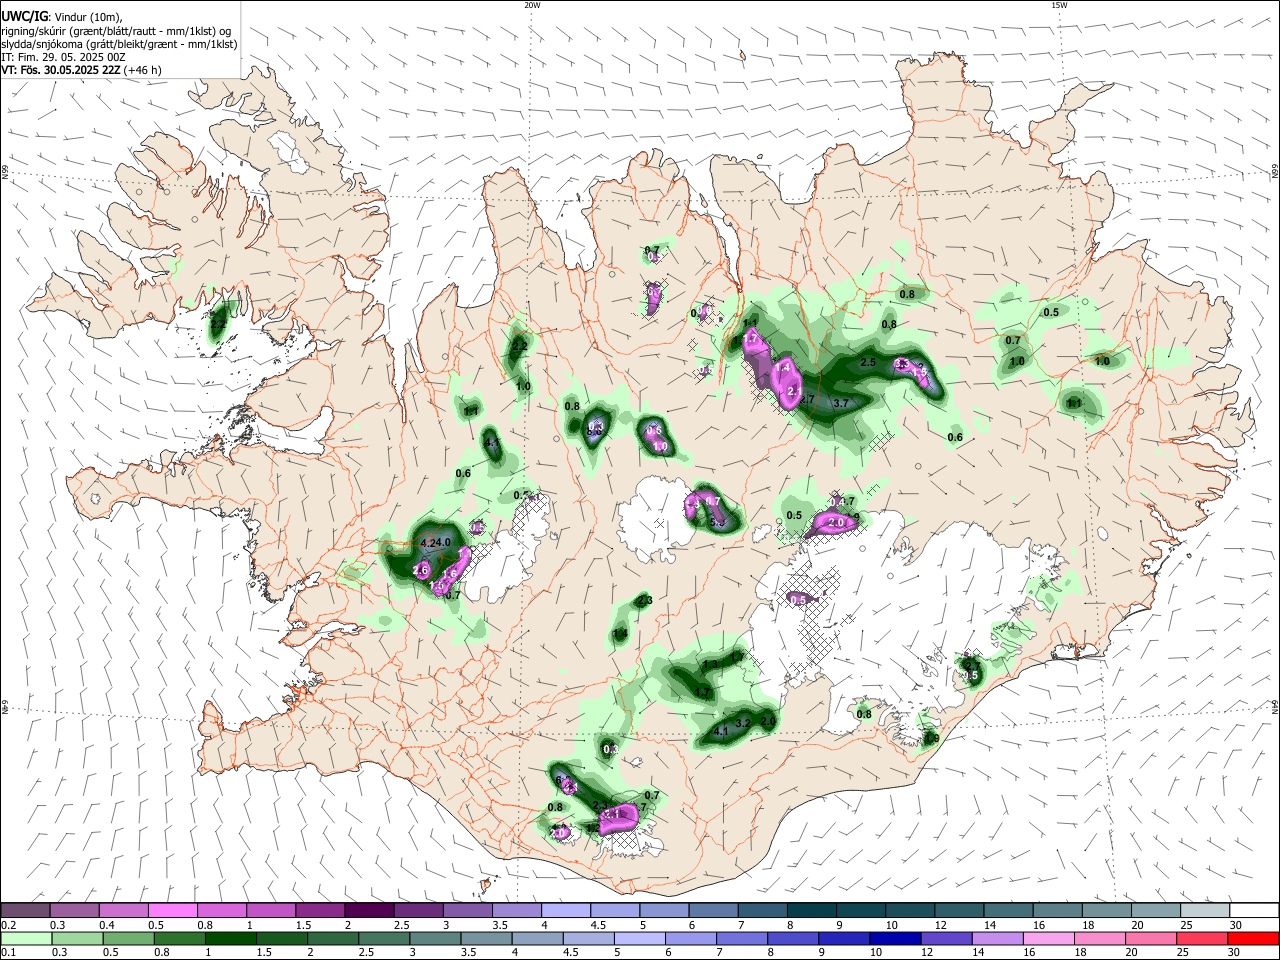This screenshot has height=960, width=1280.
Task: Click the red swatch ending the rain legend
Action: tap(1254, 938)
